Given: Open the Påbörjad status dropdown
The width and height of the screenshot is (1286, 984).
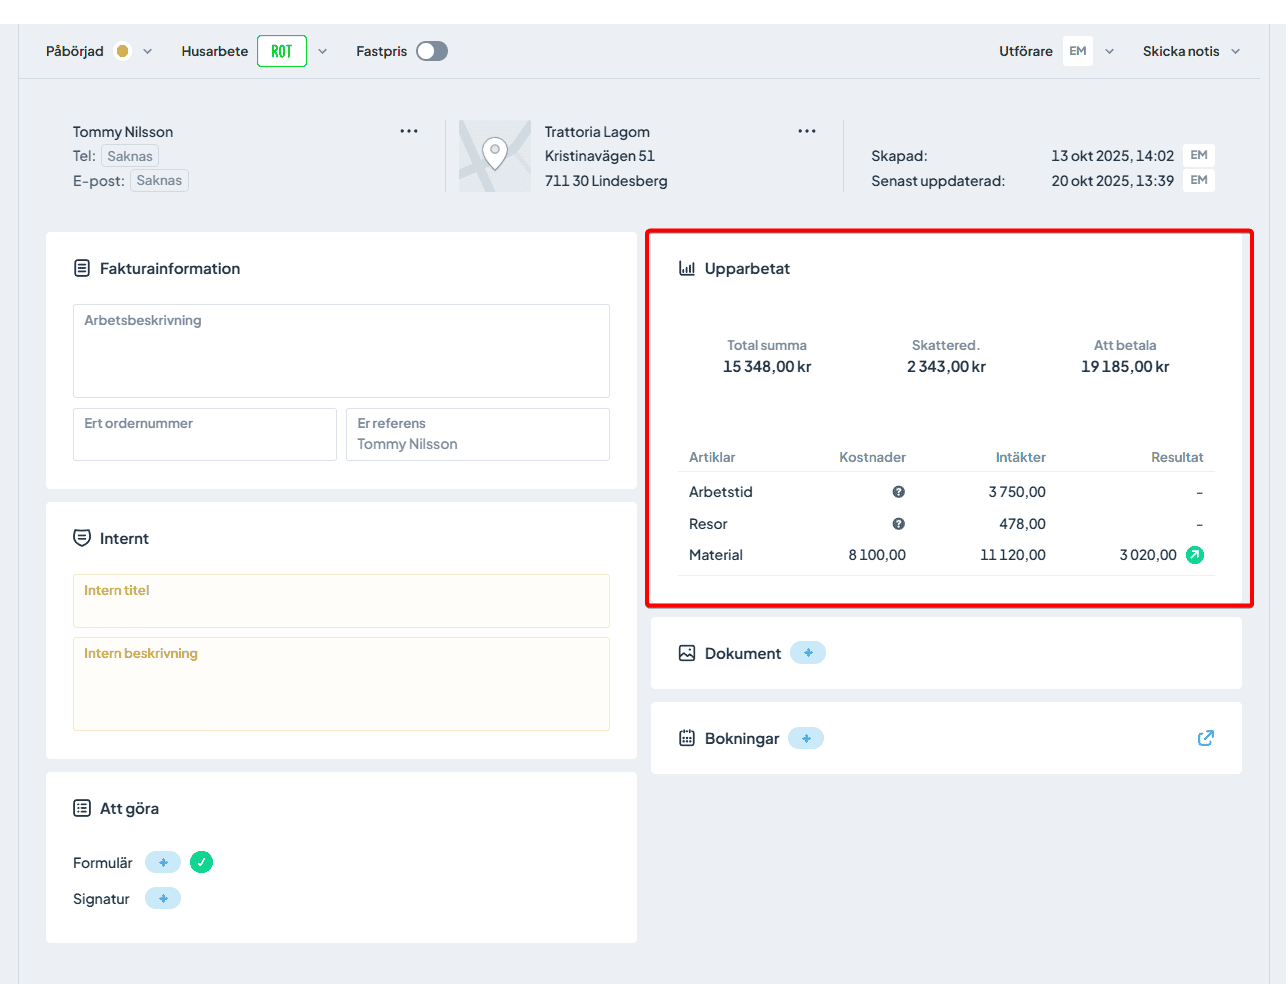Looking at the screenshot, I should click(x=147, y=51).
